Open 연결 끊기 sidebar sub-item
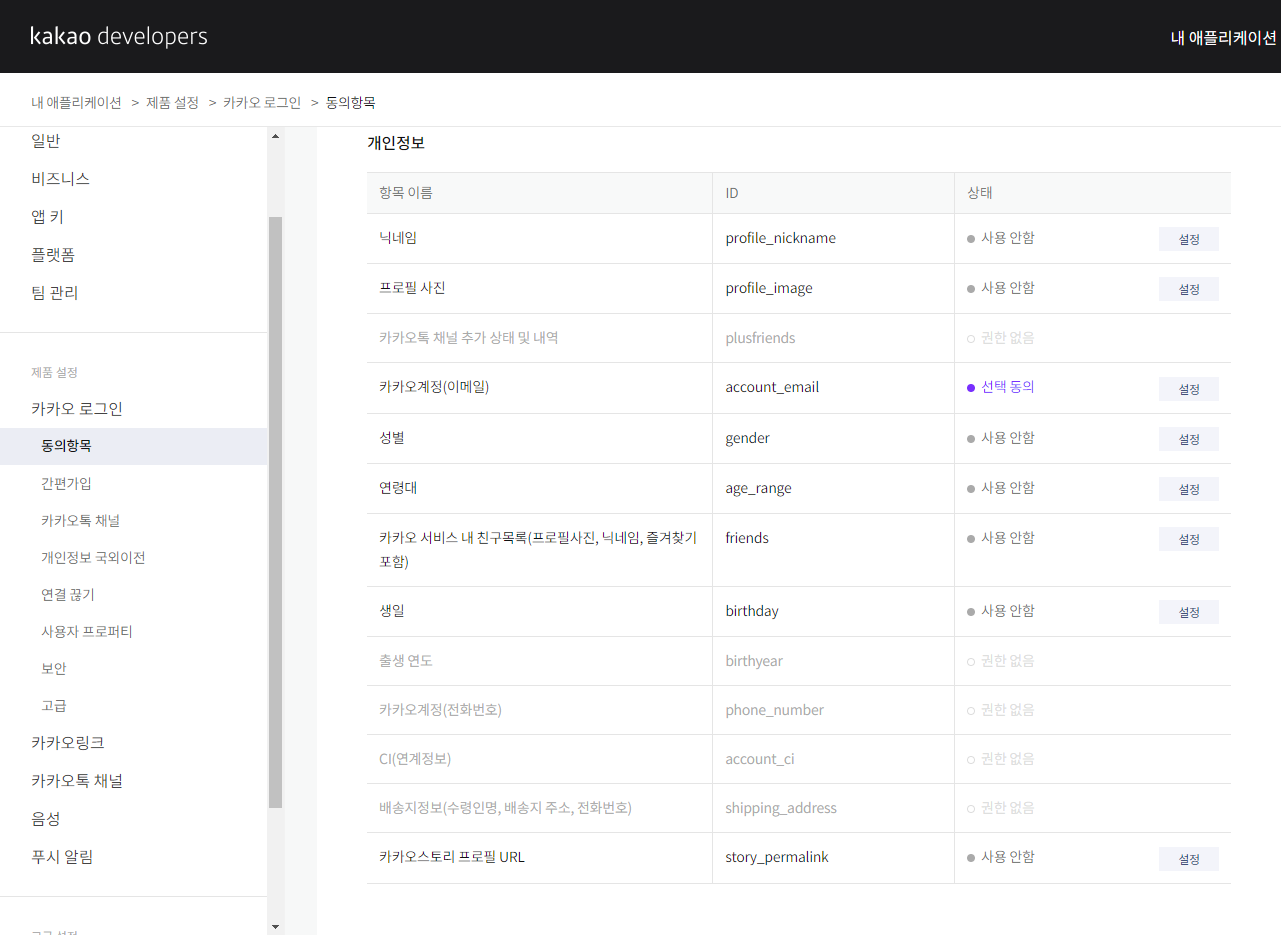 coord(68,594)
